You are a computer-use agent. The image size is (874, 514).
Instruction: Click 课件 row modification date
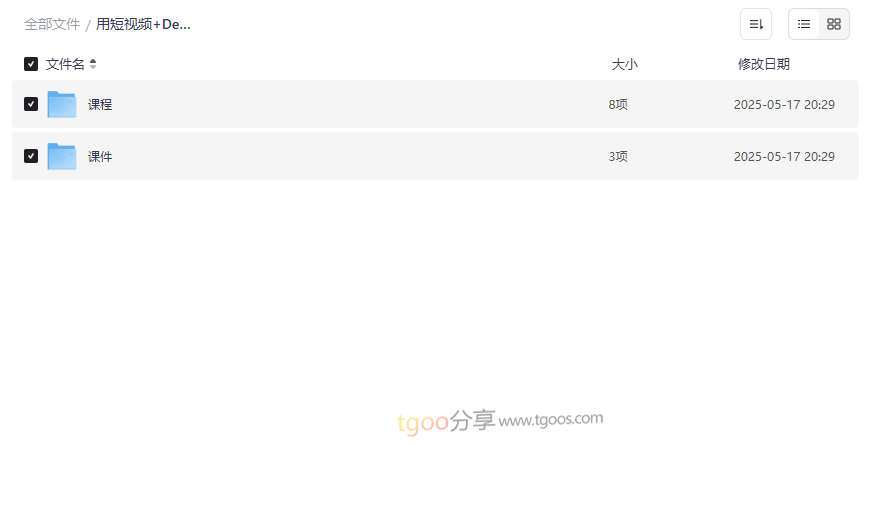point(784,157)
